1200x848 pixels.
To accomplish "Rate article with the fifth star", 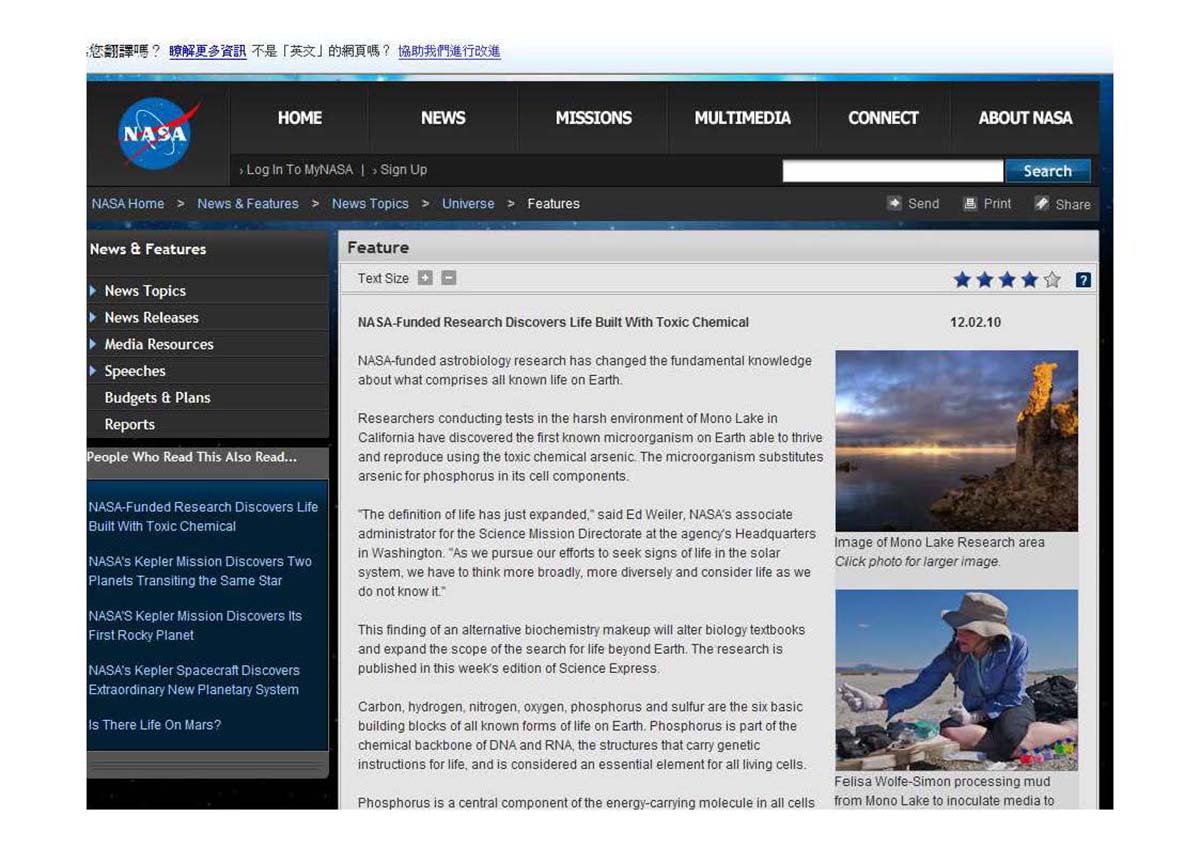I will click(x=1052, y=280).
